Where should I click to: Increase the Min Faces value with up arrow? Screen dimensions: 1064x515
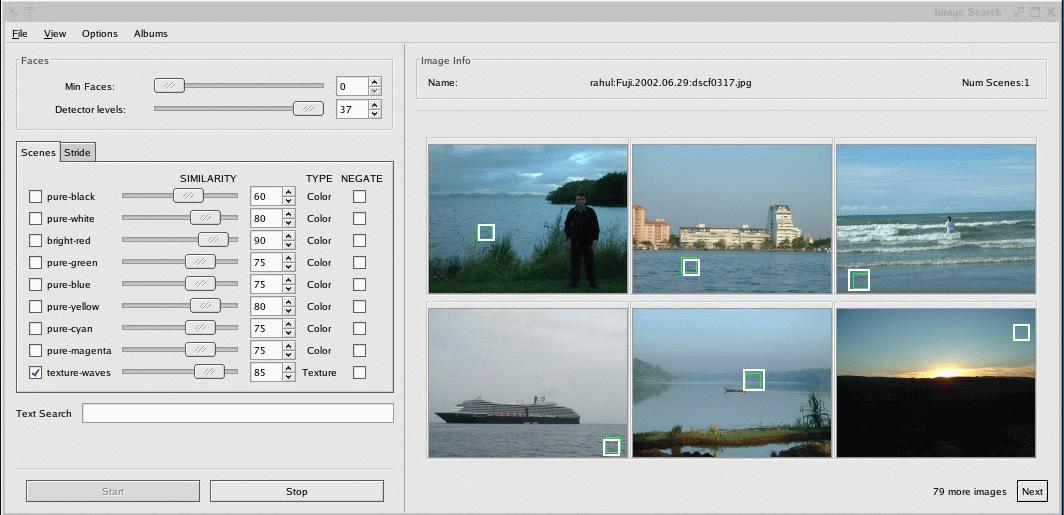375,81
